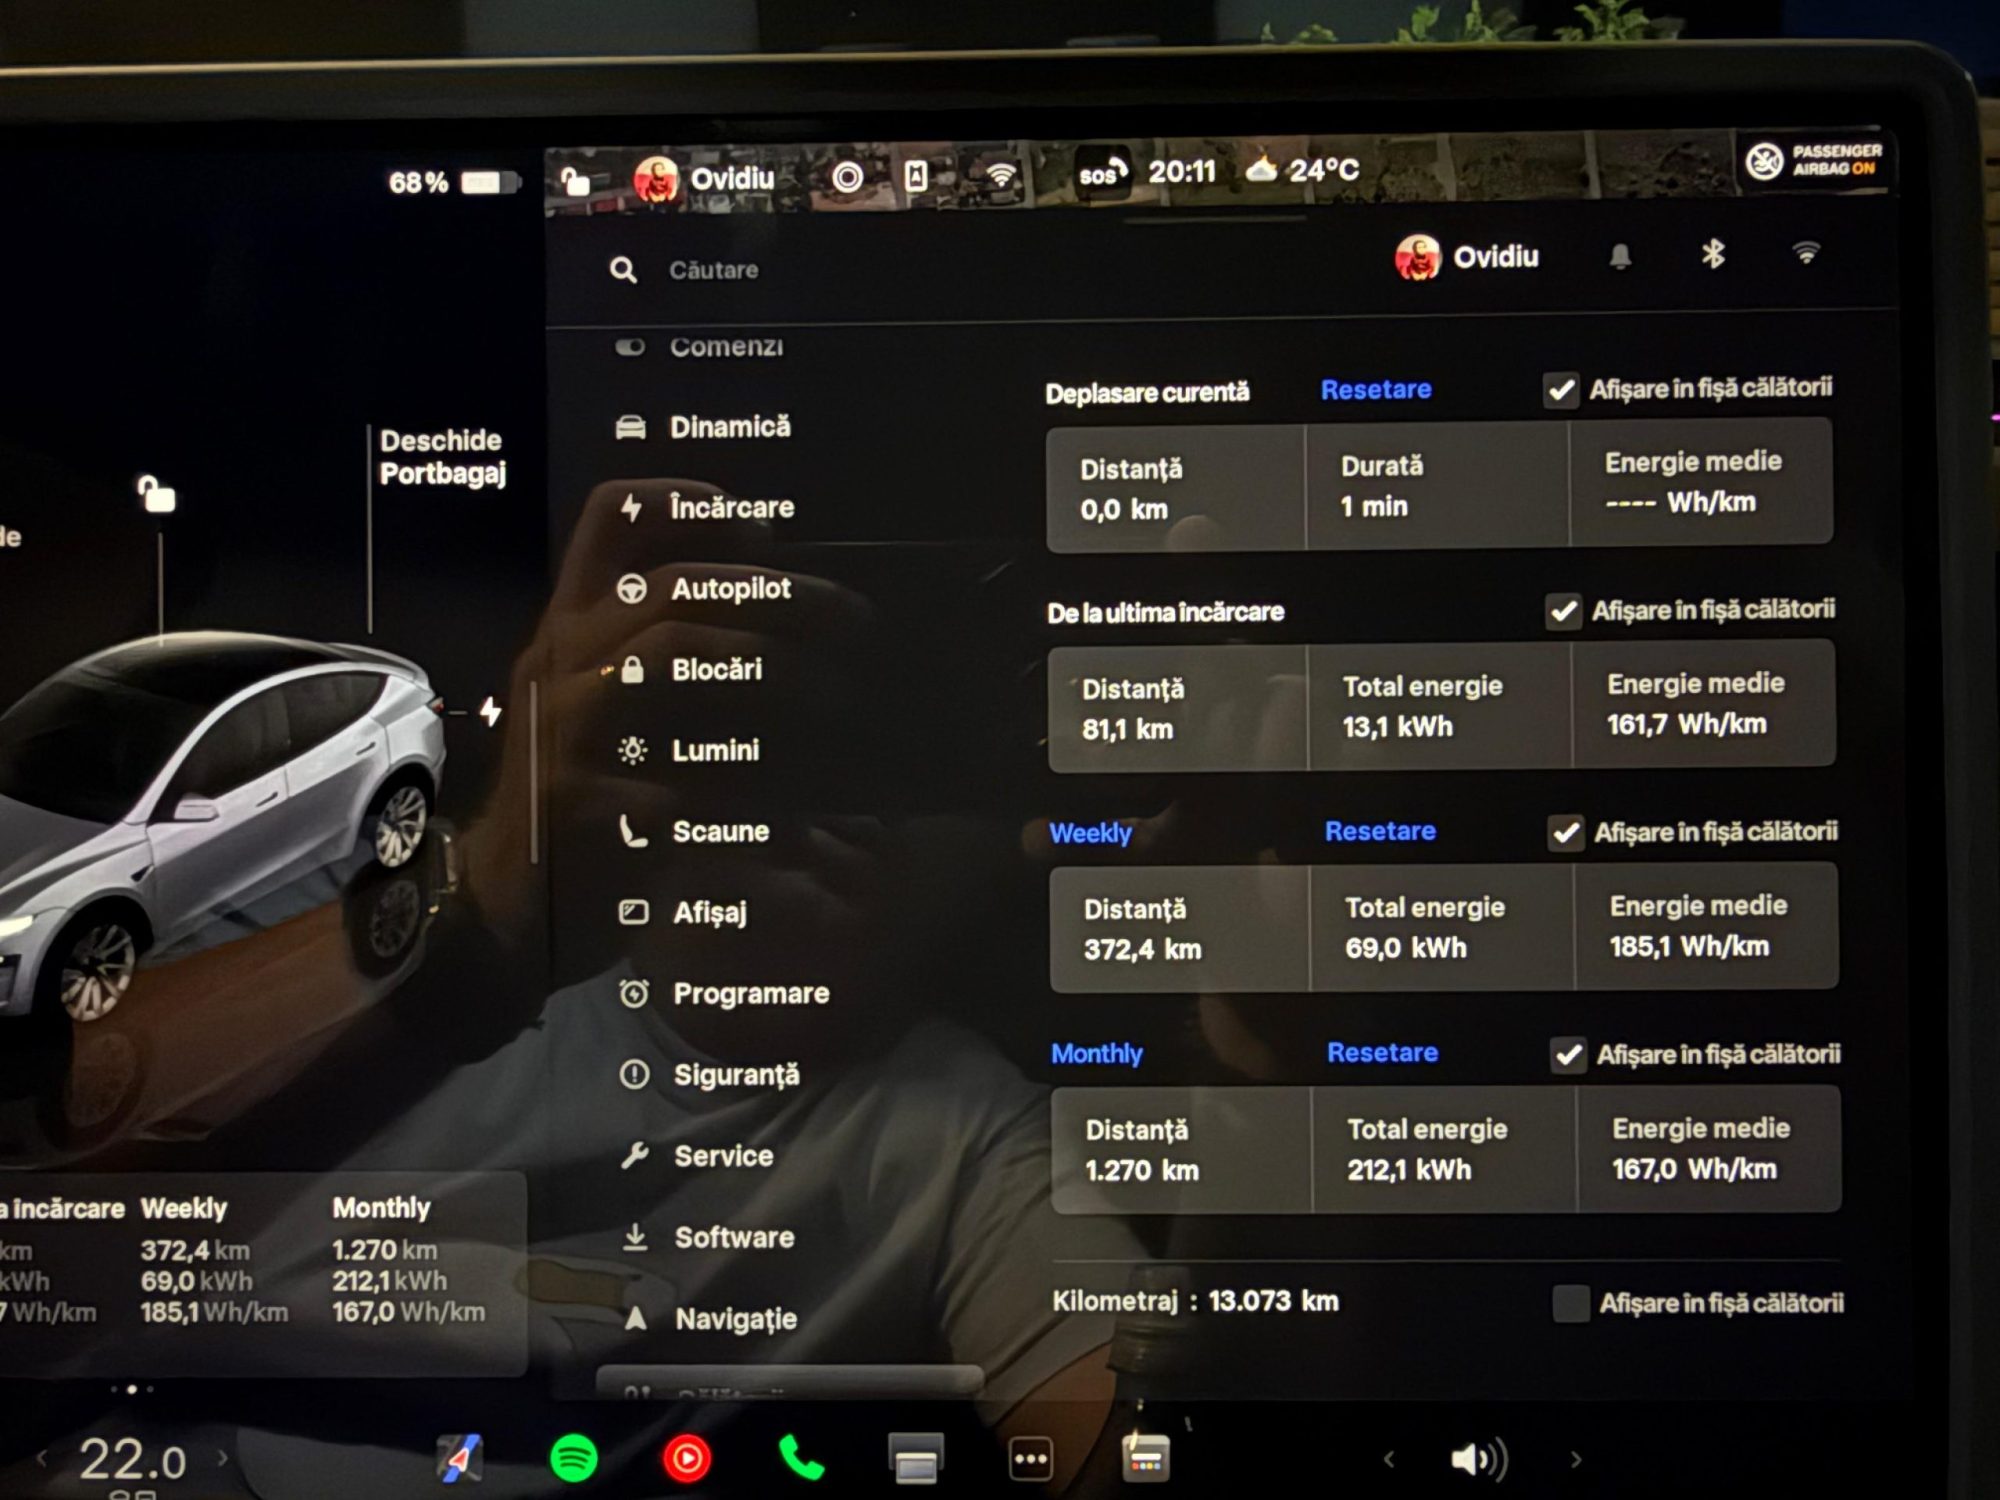Open the notifications bell icon
The height and width of the screenshot is (1500, 2000).
tap(1620, 256)
